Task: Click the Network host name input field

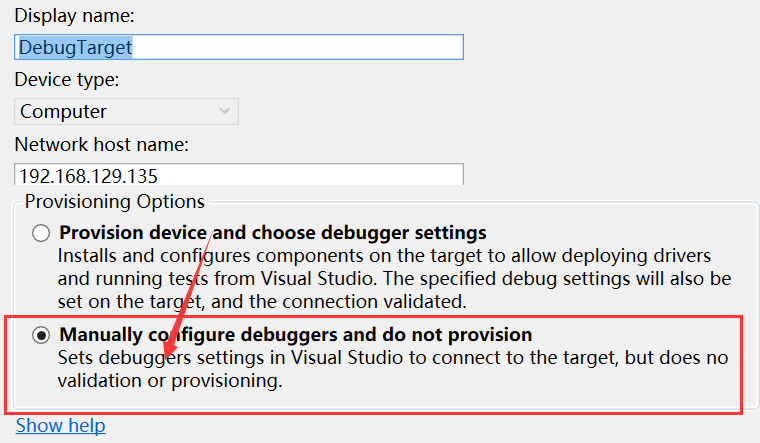Action: (239, 174)
